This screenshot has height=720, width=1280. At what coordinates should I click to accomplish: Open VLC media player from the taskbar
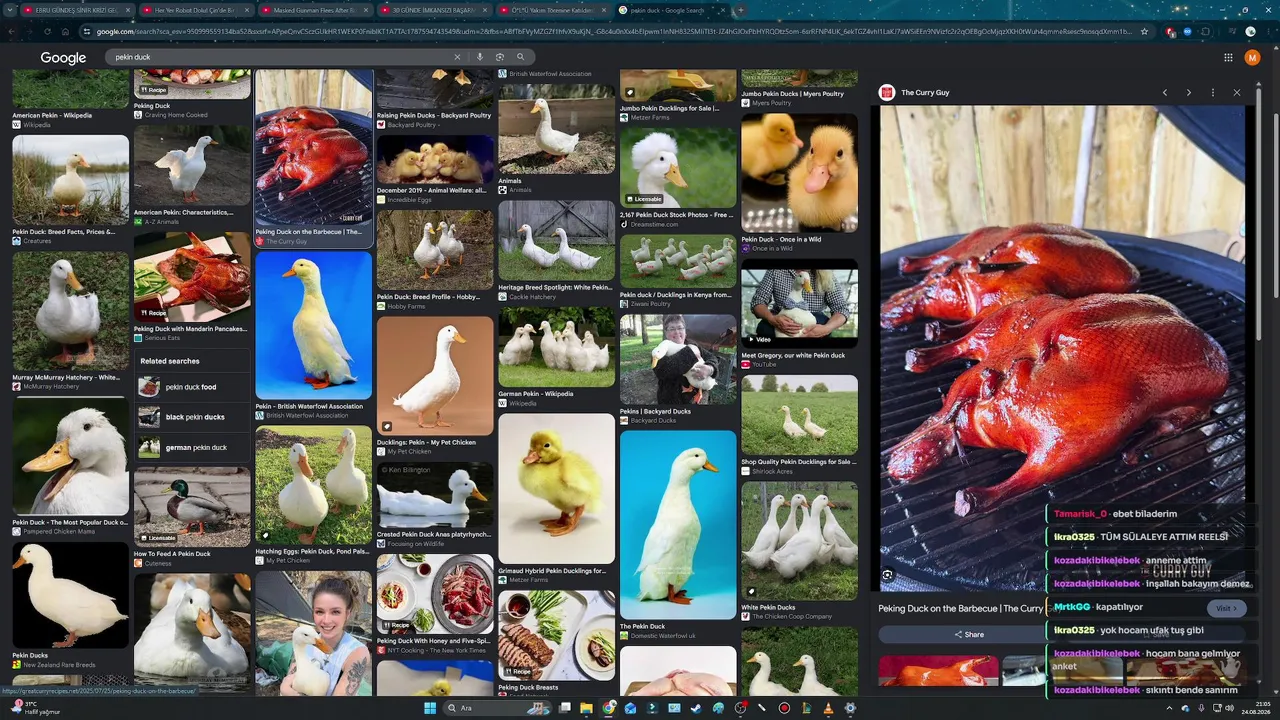click(x=828, y=708)
